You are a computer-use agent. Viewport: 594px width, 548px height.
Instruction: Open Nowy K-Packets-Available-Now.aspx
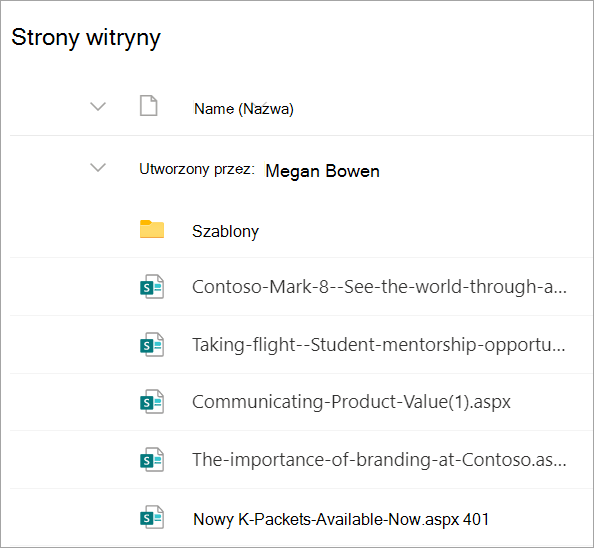tap(341, 519)
